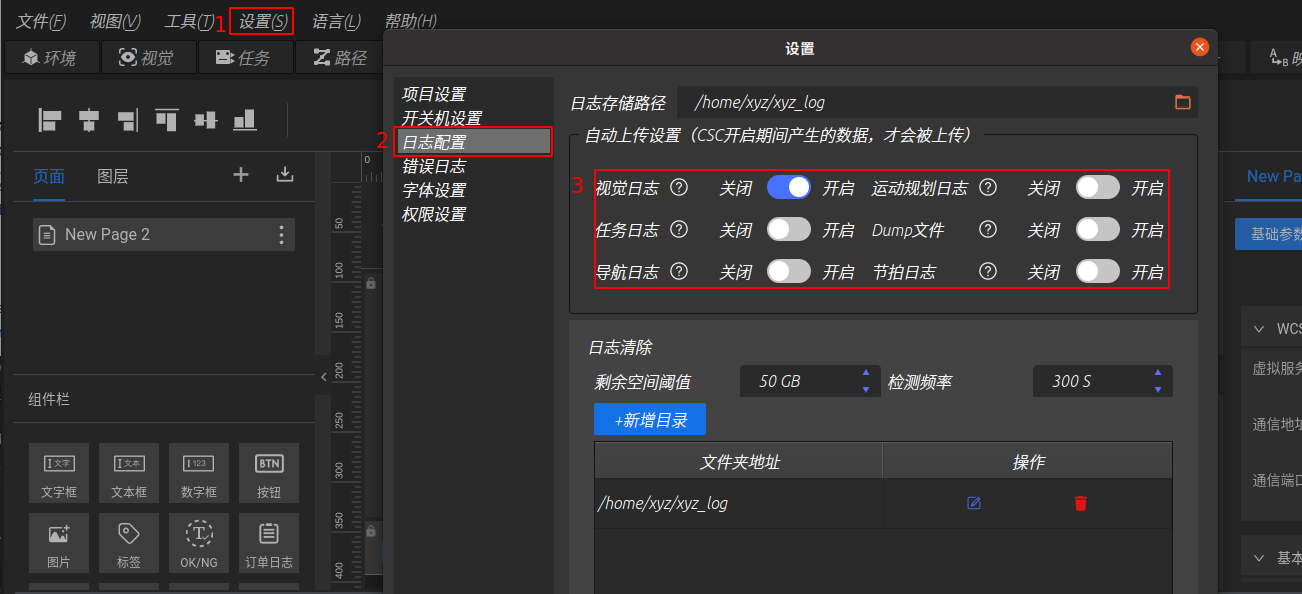Viewport: 1302px width, 594px height.
Task: Disable the 视觉日志 upload toggle
Action: coord(789,187)
